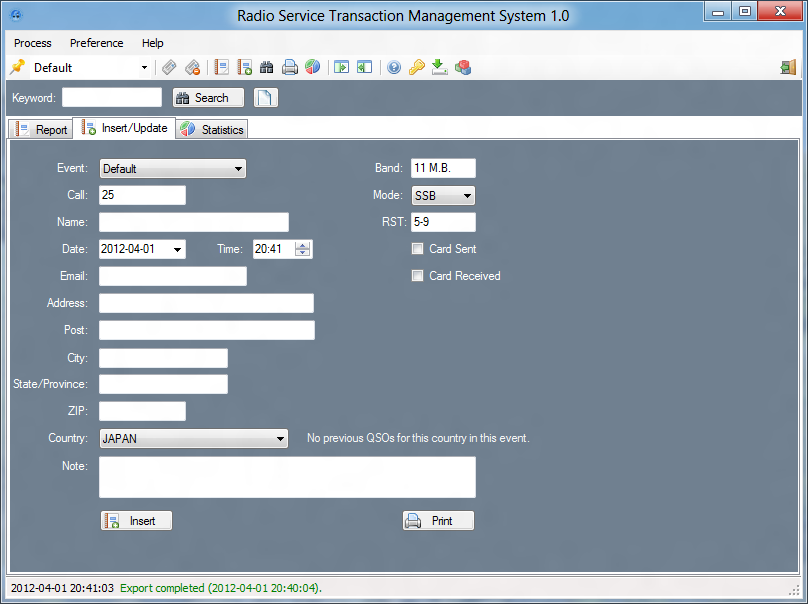Click the printer icon in toolbar
The width and height of the screenshot is (808, 604).
click(290, 68)
